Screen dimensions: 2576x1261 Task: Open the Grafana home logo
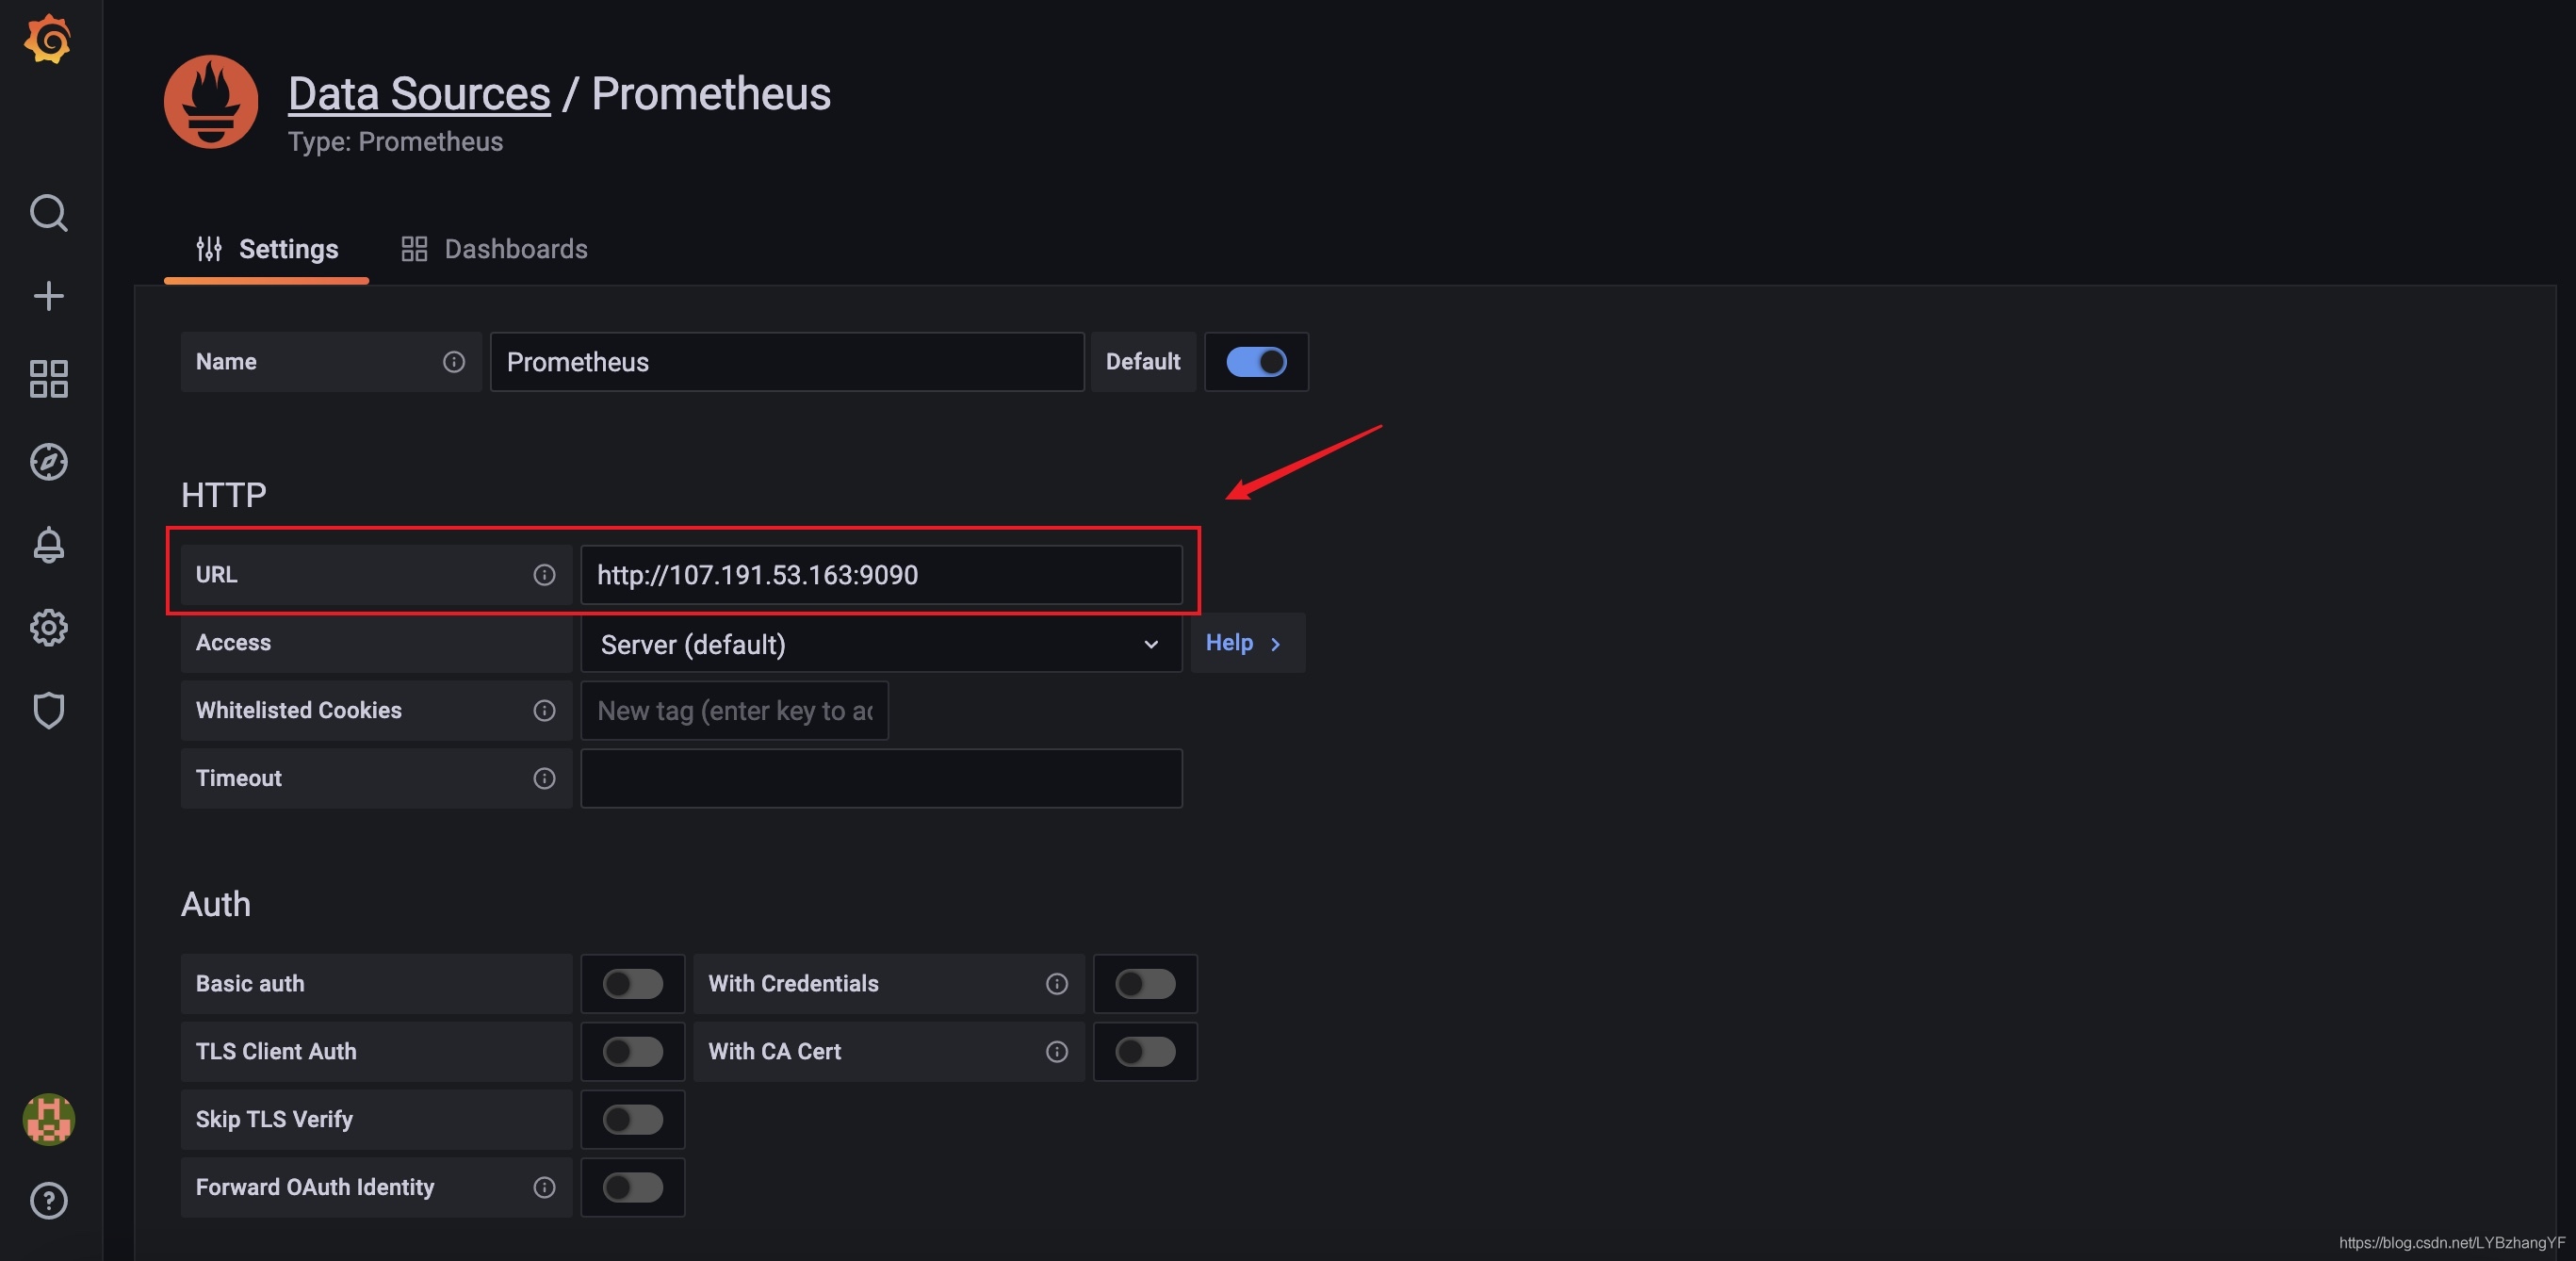[x=48, y=40]
